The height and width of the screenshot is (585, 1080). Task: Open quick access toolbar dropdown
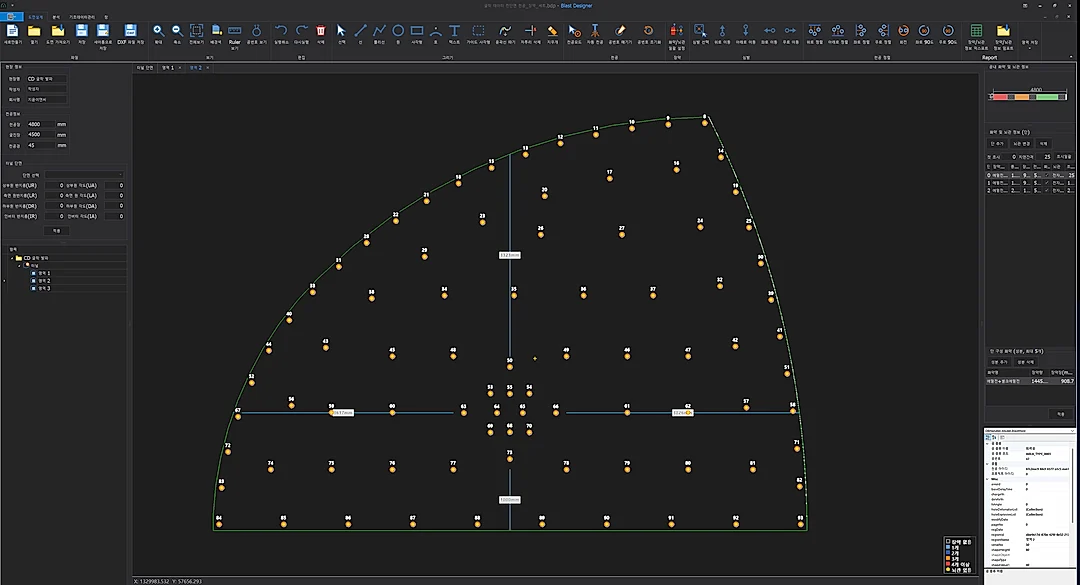(12, 5)
